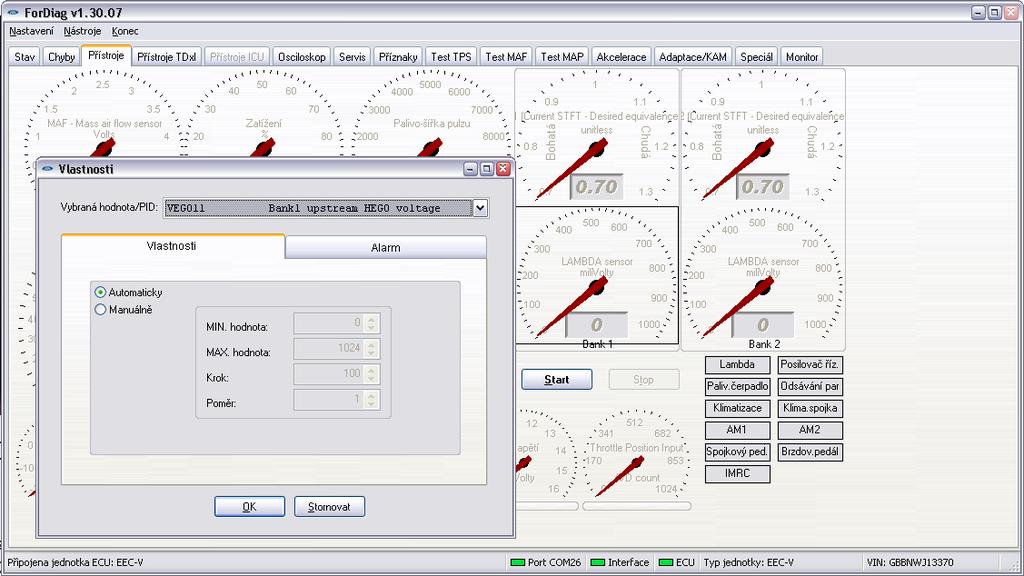This screenshot has width=1024, height=576.
Task: Go to the Servis tab
Action: (x=352, y=57)
